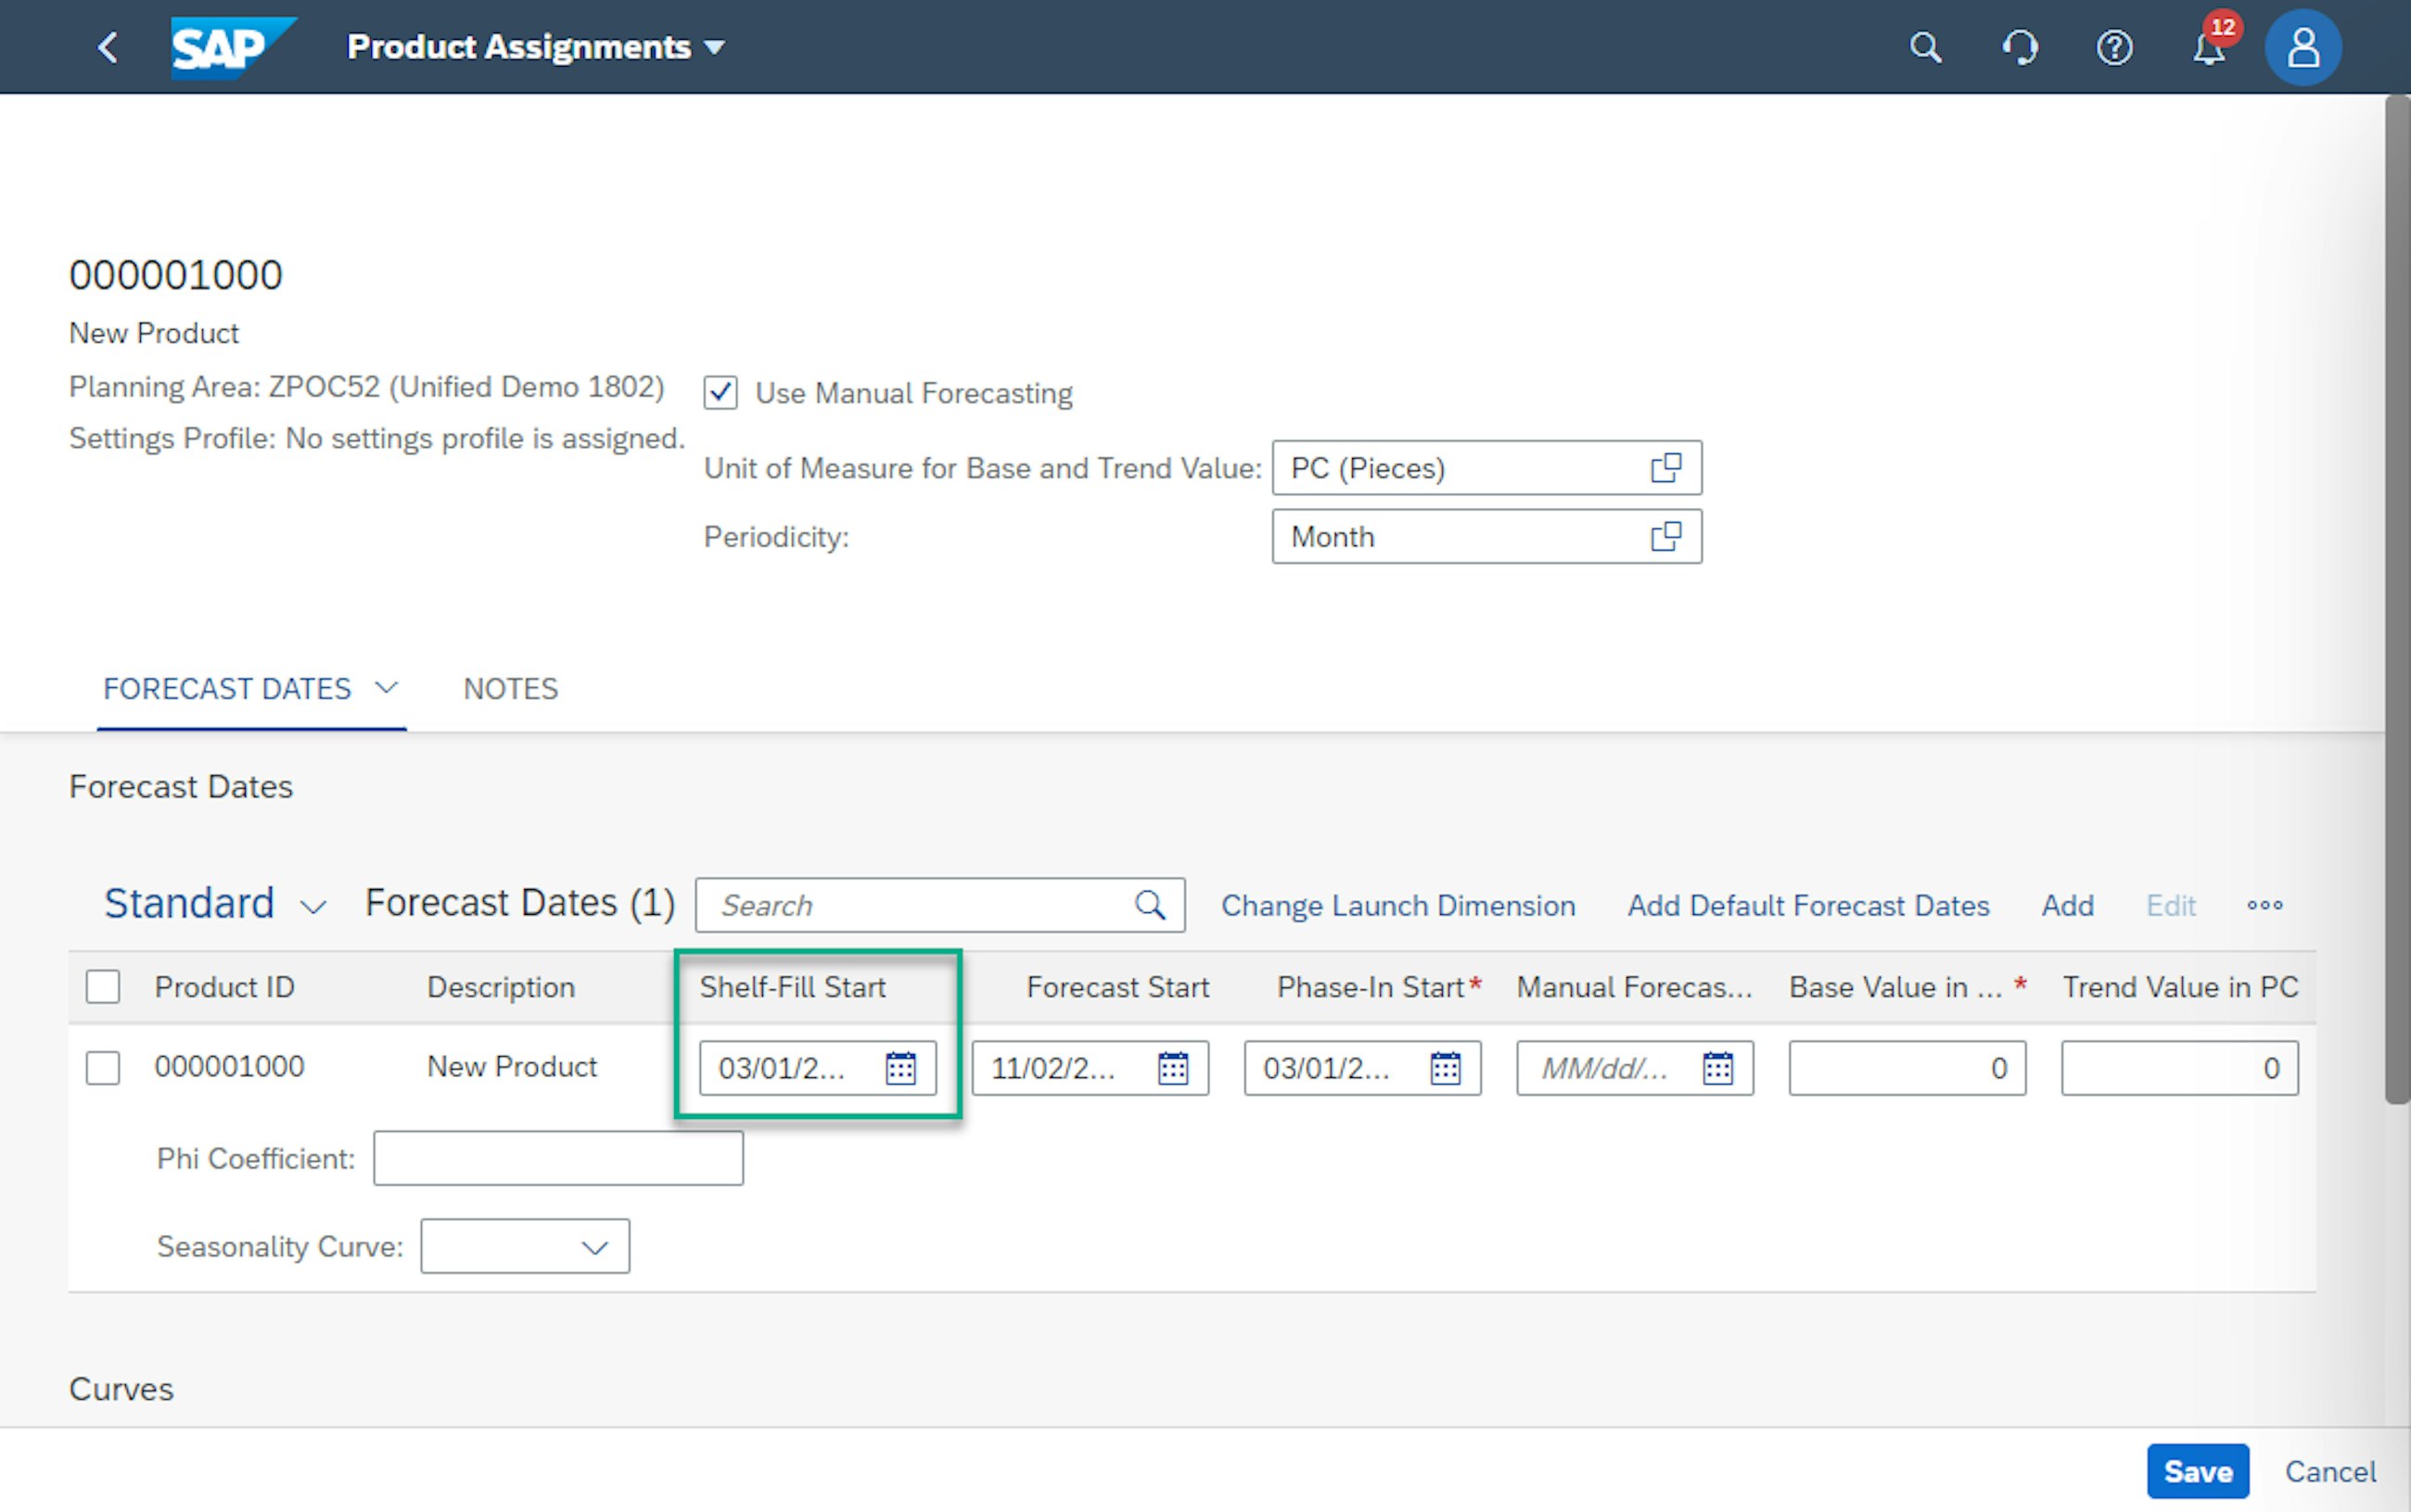This screenshot has width=2411, height=1512.
Task: Open value help for Periodicity field
Action: coord(1665,537)
